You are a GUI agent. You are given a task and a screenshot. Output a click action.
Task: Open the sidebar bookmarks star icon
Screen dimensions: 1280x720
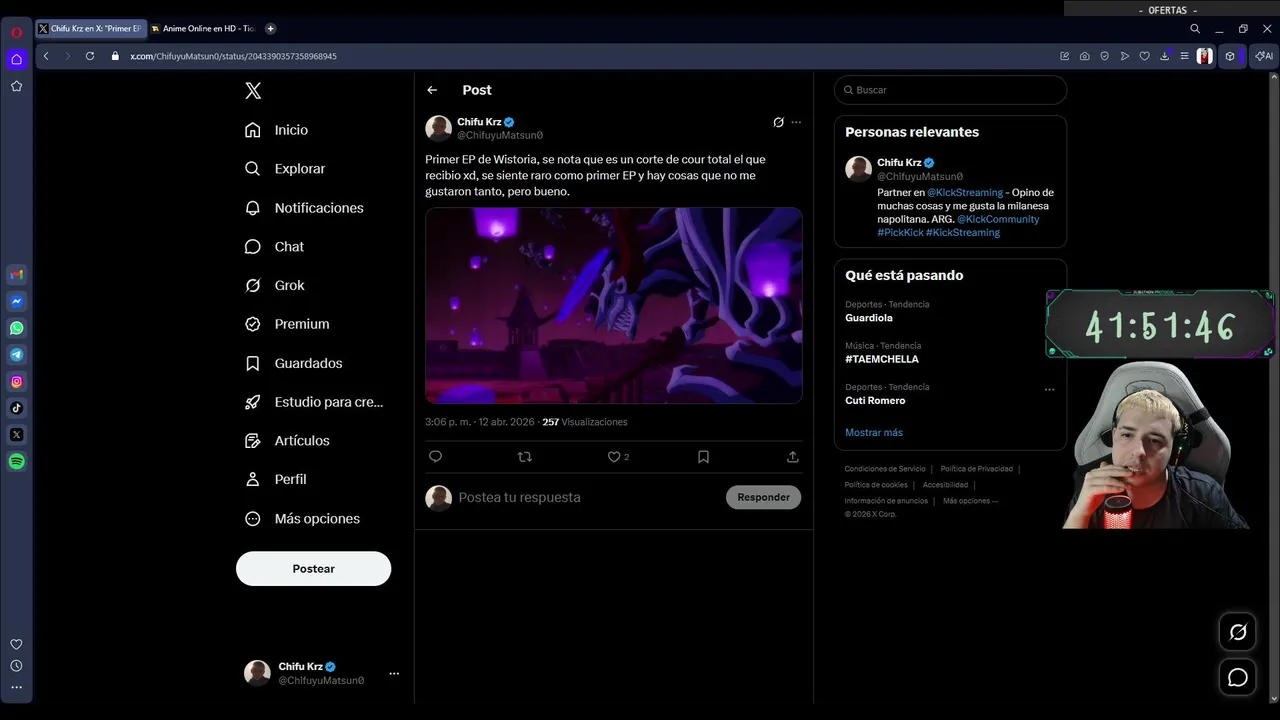(16, 86)
